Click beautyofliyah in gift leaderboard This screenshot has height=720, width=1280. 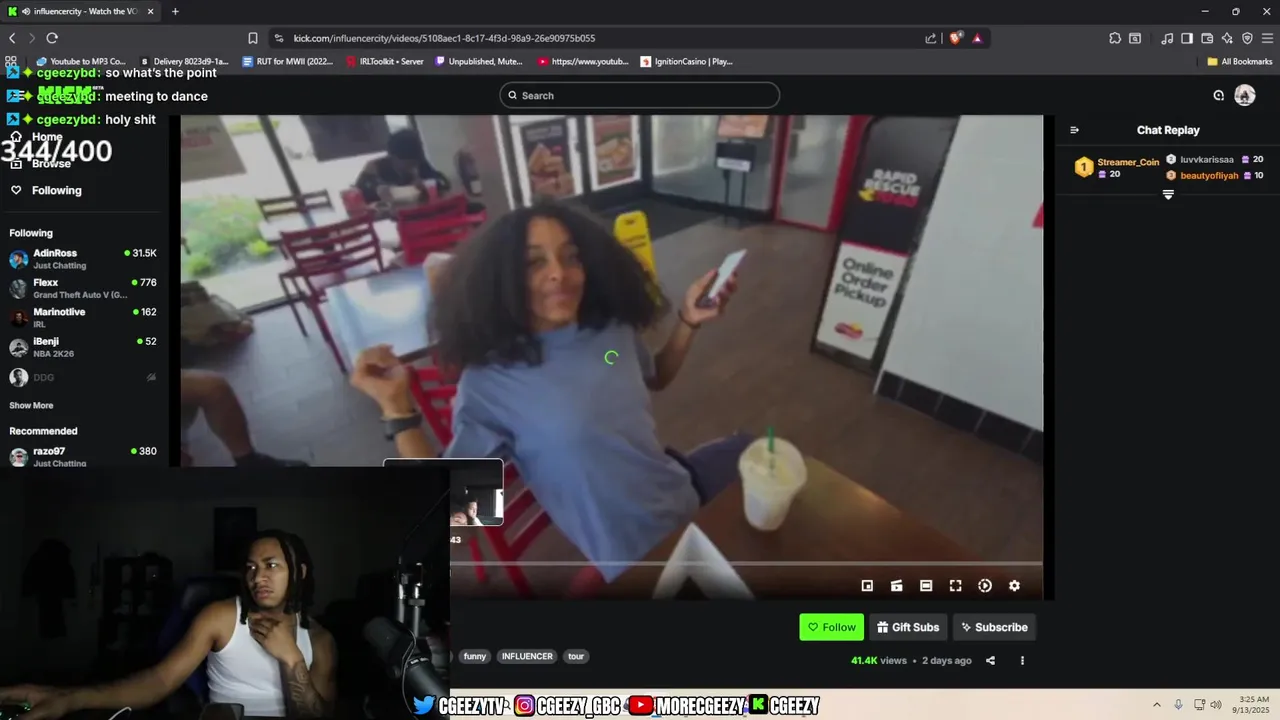click(1209, 175)
